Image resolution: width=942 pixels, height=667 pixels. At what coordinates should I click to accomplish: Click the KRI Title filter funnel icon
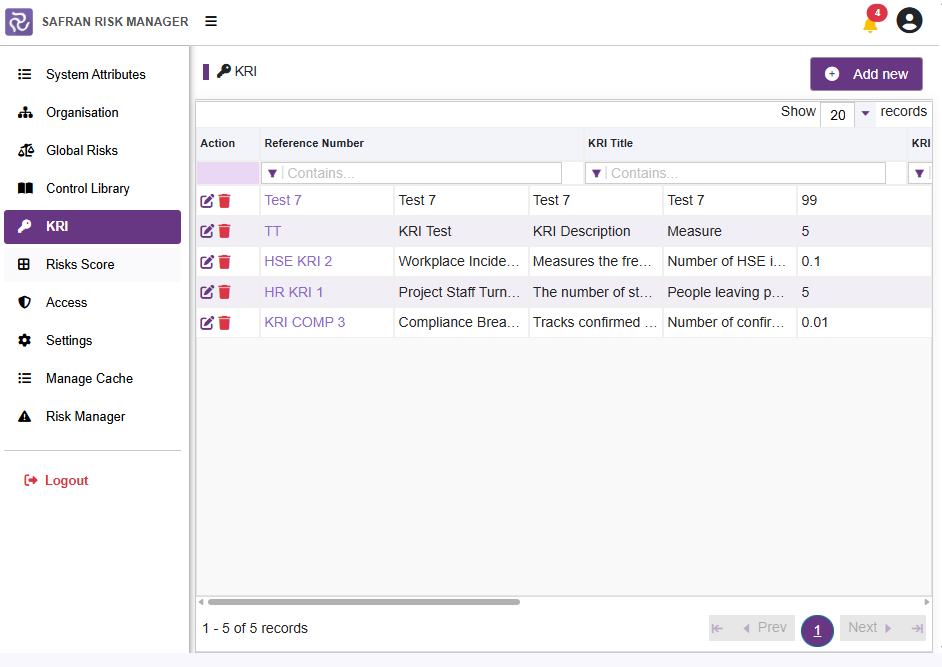[x=596, y=173]
